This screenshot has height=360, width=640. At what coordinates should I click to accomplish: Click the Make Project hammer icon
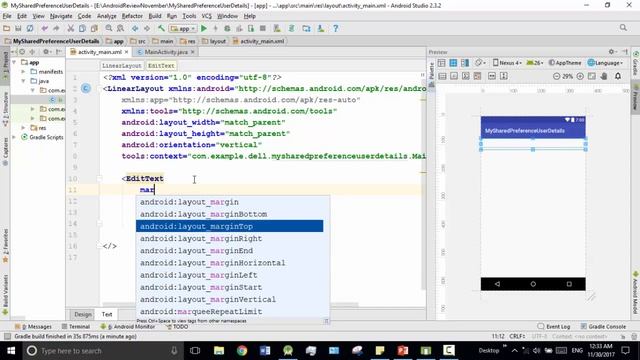(x=161, y=28)
